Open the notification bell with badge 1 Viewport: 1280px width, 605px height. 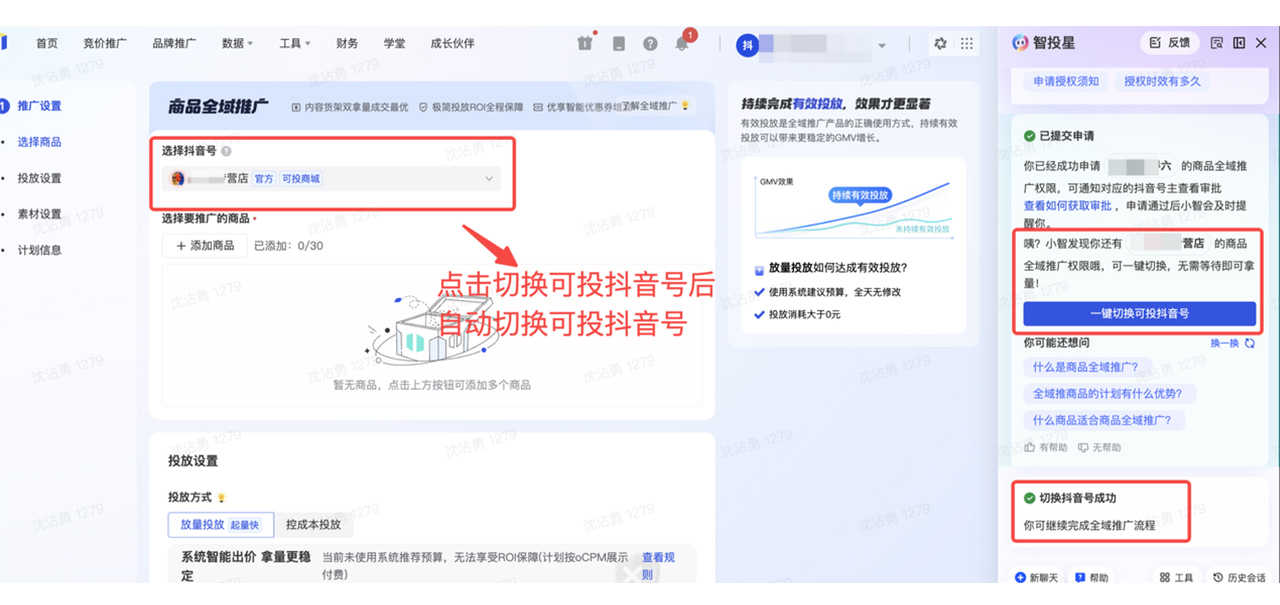coord(682,44)
